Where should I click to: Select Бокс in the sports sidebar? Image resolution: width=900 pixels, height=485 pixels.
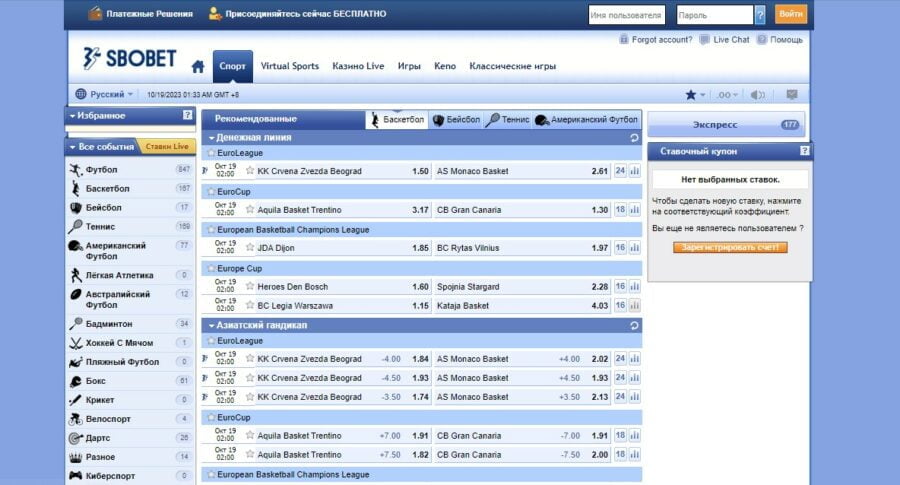[x=95, y=381]
